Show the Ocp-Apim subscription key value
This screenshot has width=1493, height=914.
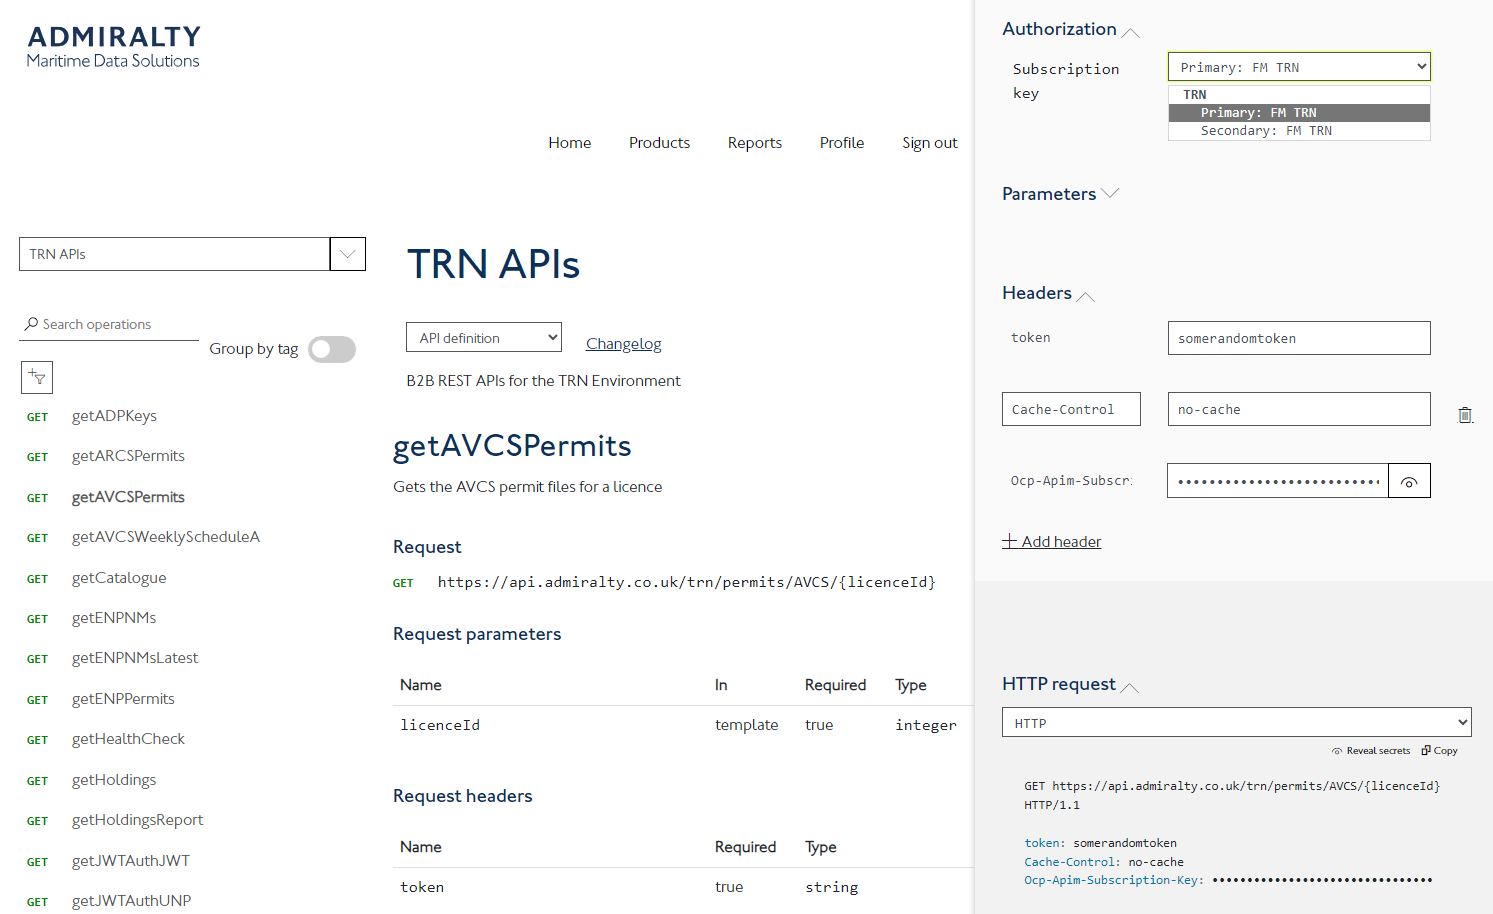coord(1409,481)
